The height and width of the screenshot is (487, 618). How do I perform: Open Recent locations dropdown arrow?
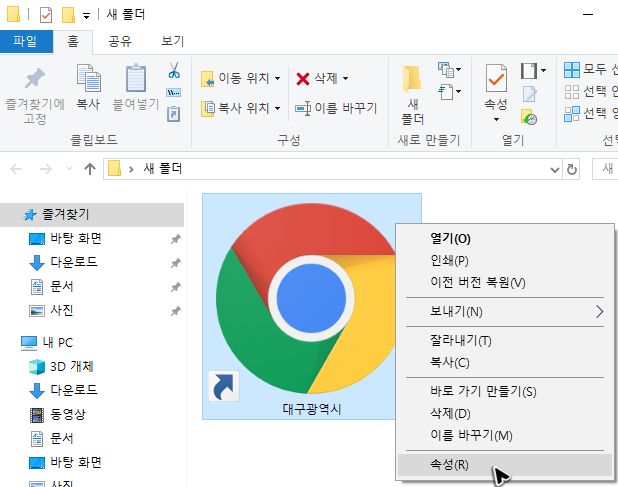pyautogui.click(x=69, y=169)
